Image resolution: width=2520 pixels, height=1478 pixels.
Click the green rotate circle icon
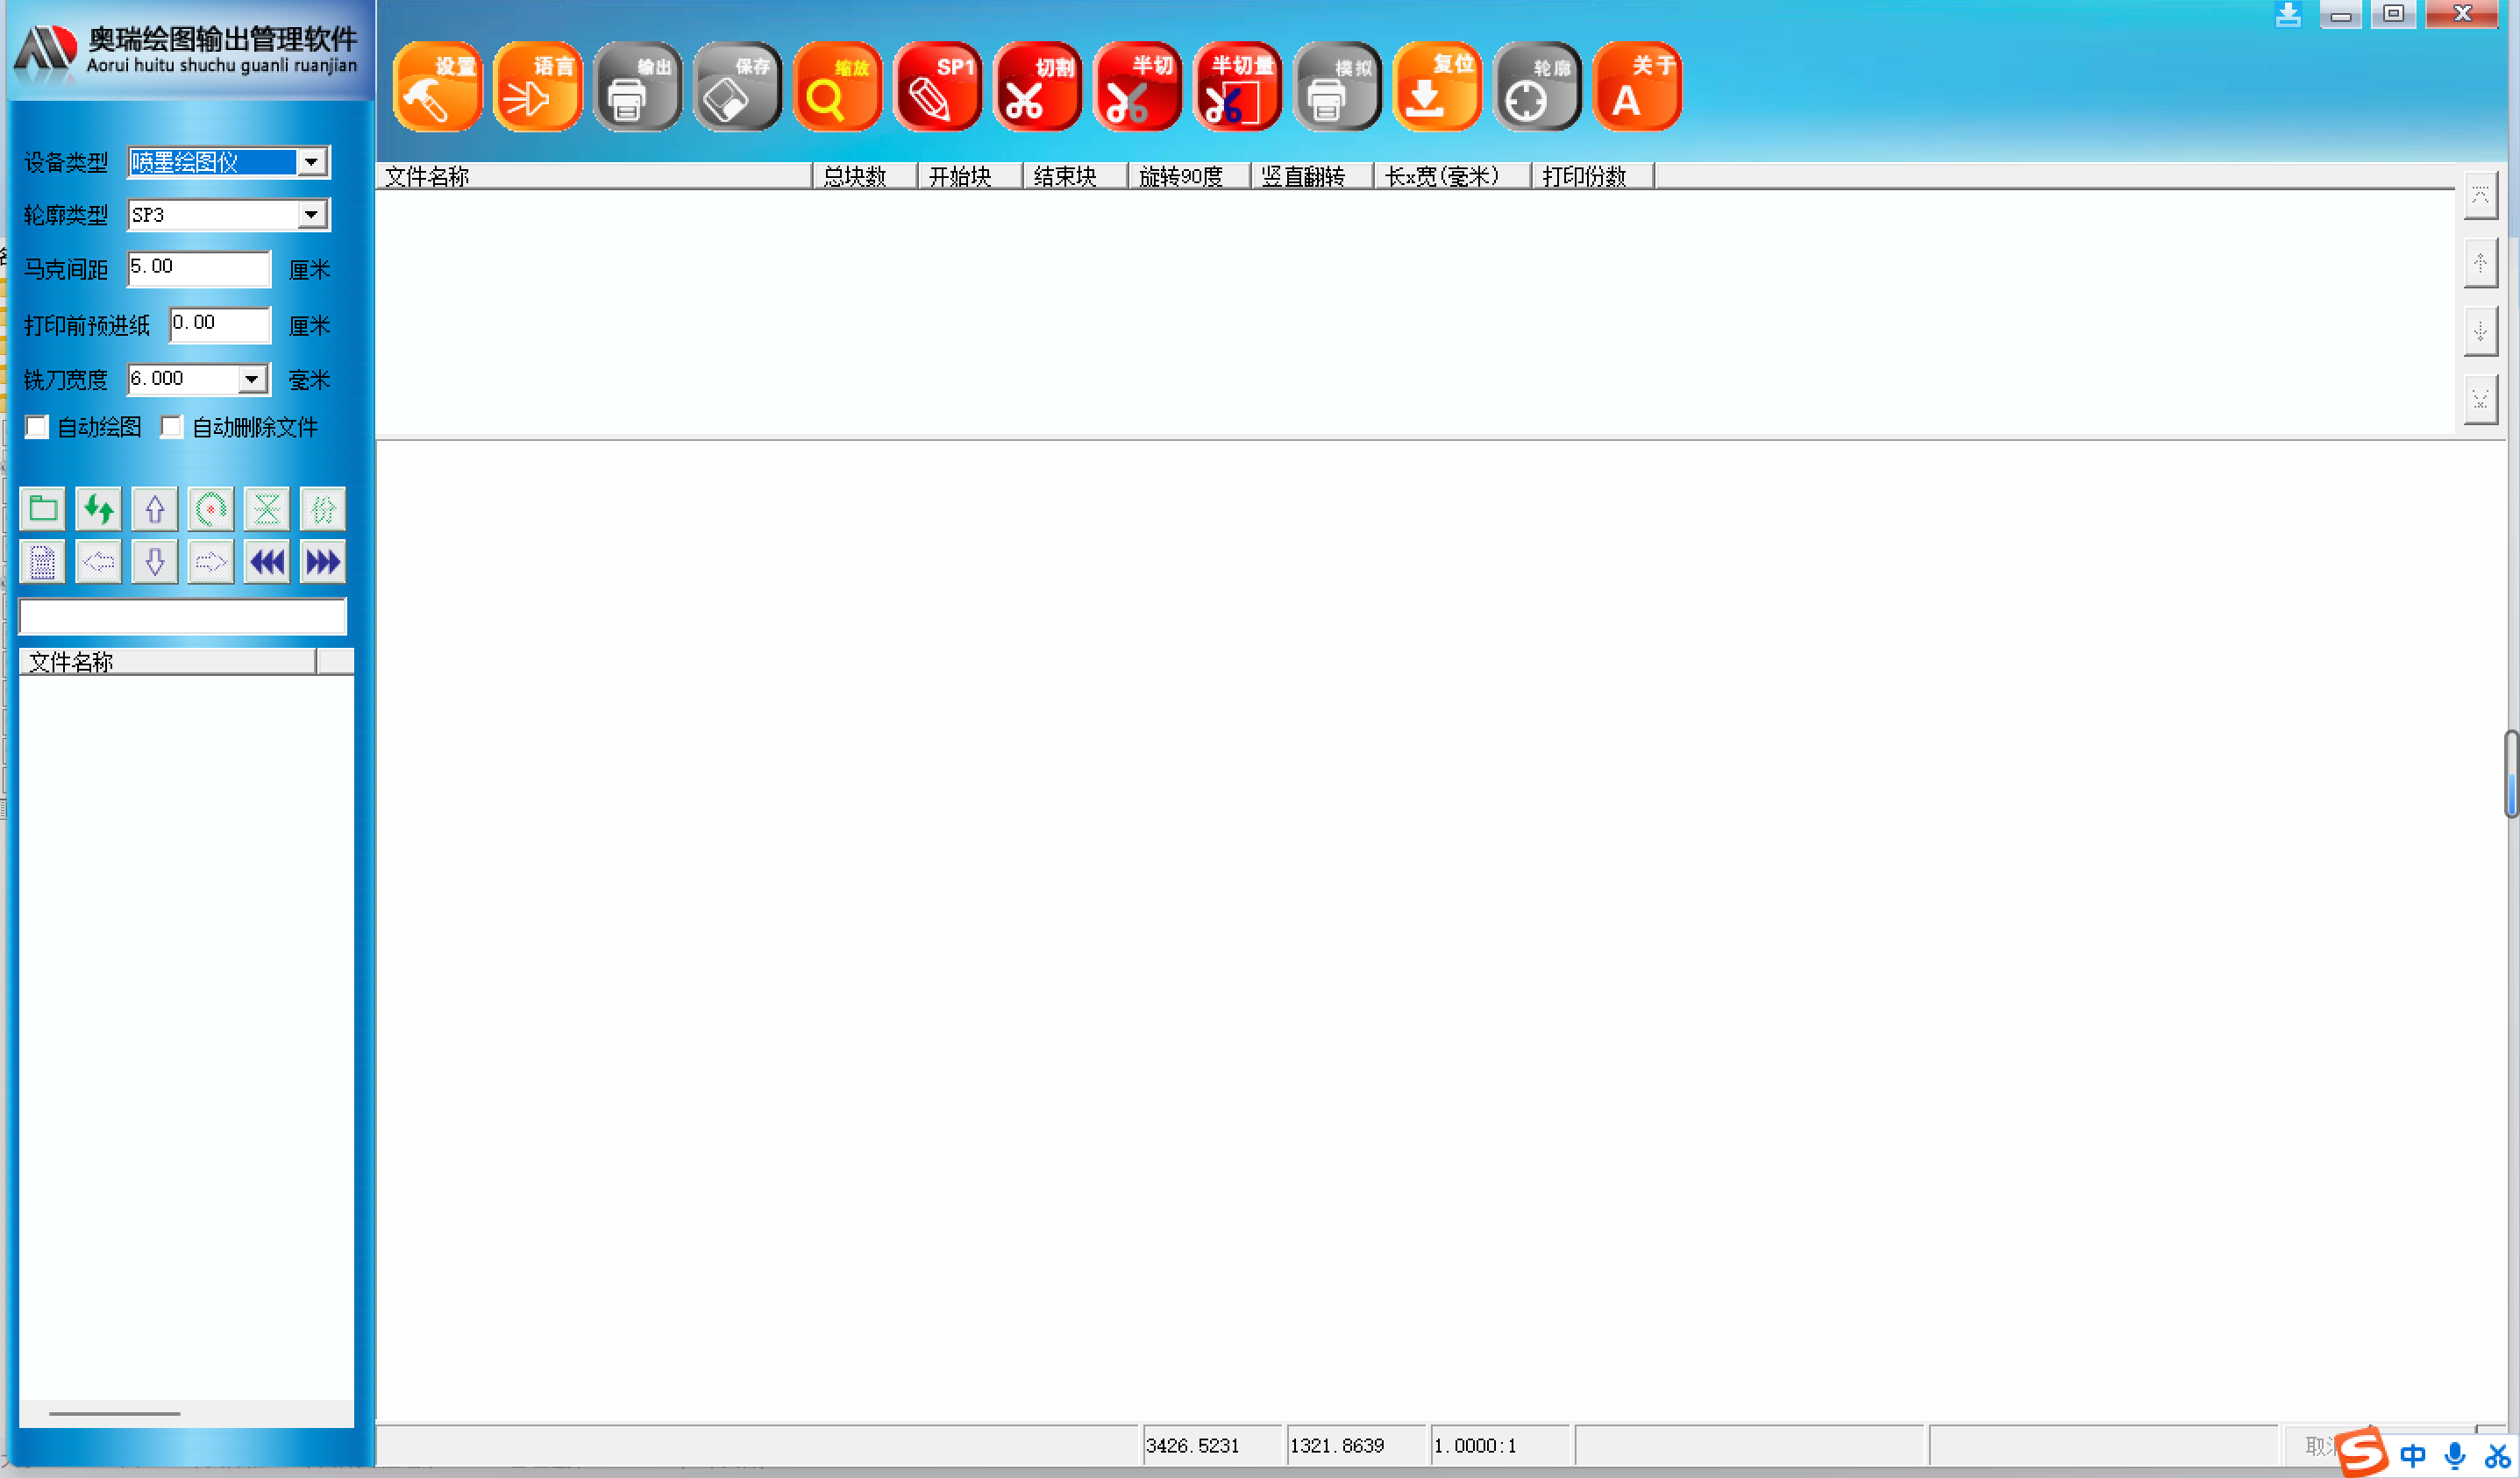pyautogui.click(x=211, y=509)
